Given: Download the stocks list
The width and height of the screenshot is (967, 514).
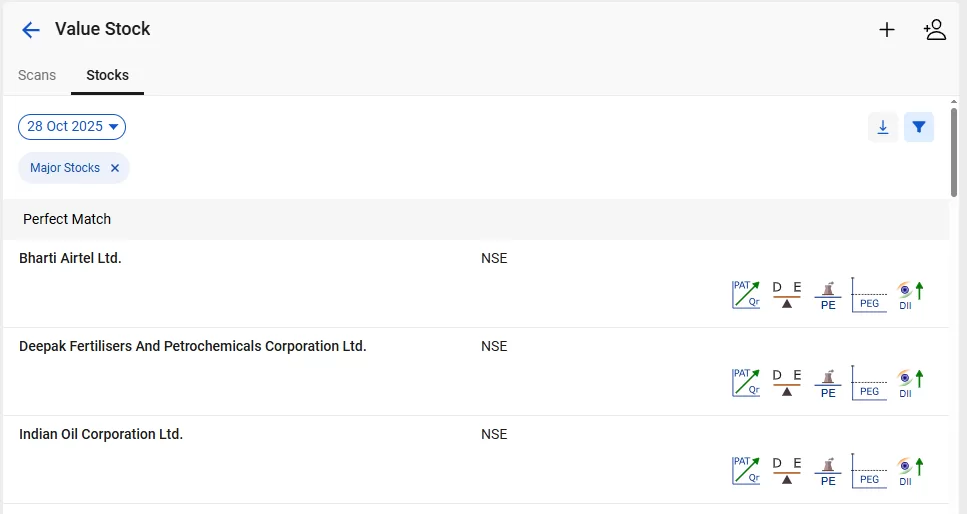Looking at the screenshot, I should coord(883,127).
